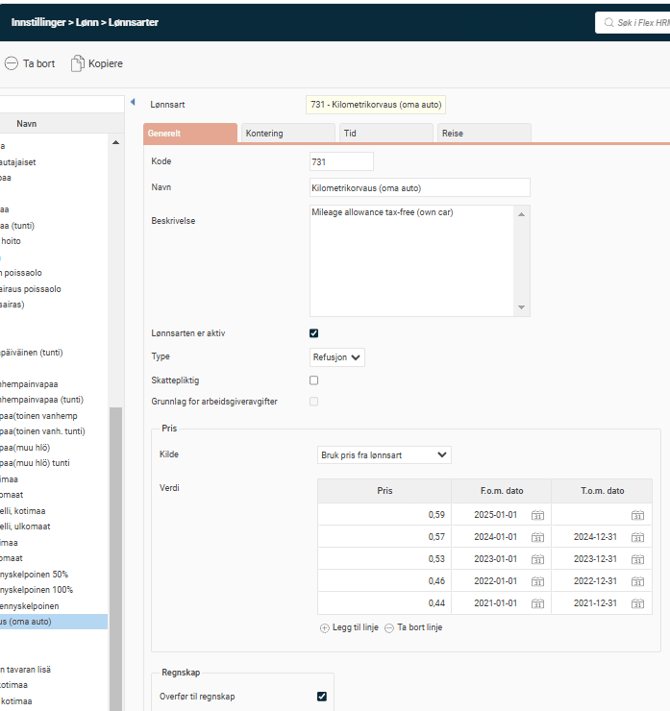Image resolution: width=670 pixels, height=711 pixels.
Task: Enable the Skattepliktig checkbox
Action: point(314,380)
